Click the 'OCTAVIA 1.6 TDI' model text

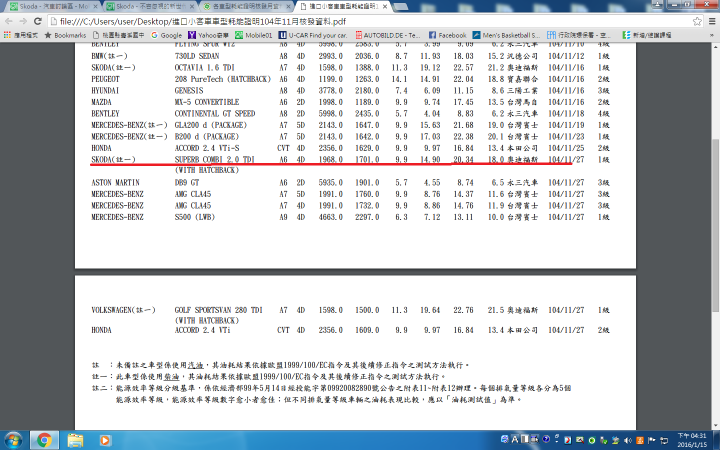point(204,68)
